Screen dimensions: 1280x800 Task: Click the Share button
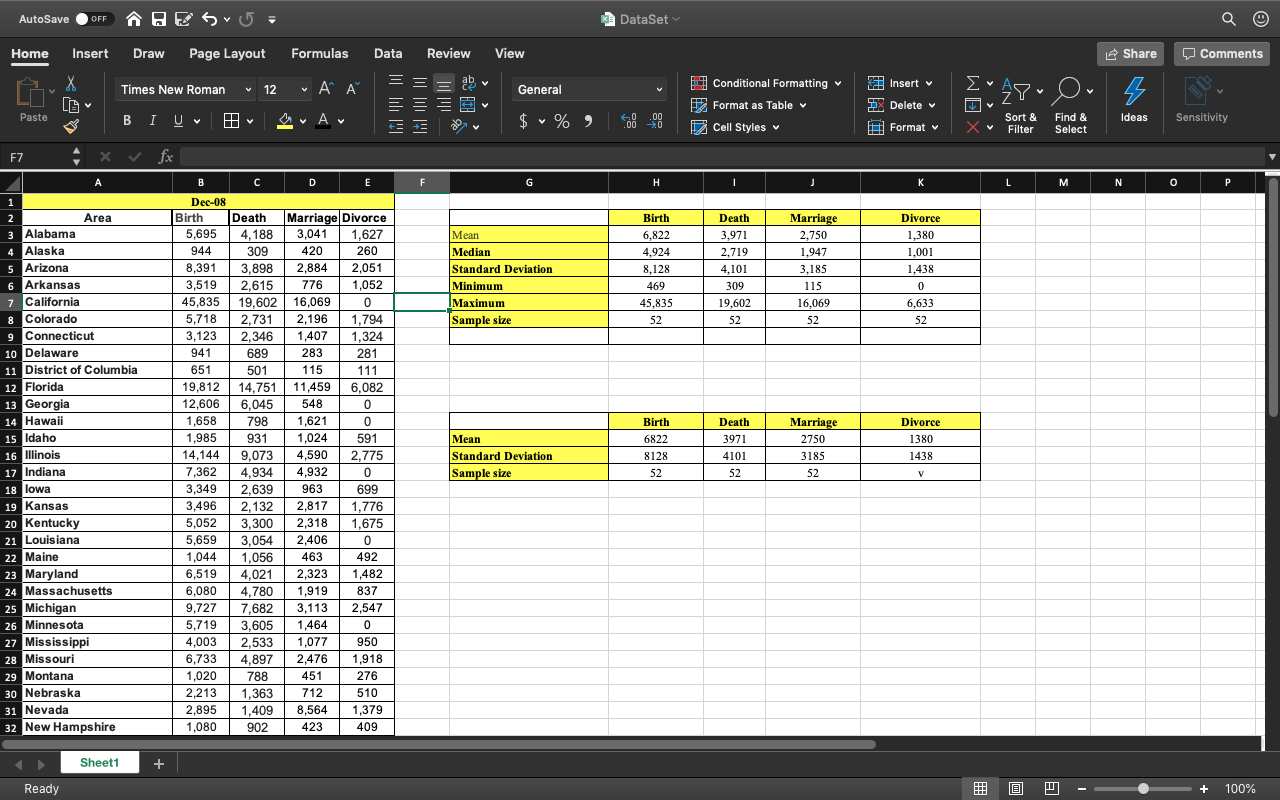(x=1130, y=54)
